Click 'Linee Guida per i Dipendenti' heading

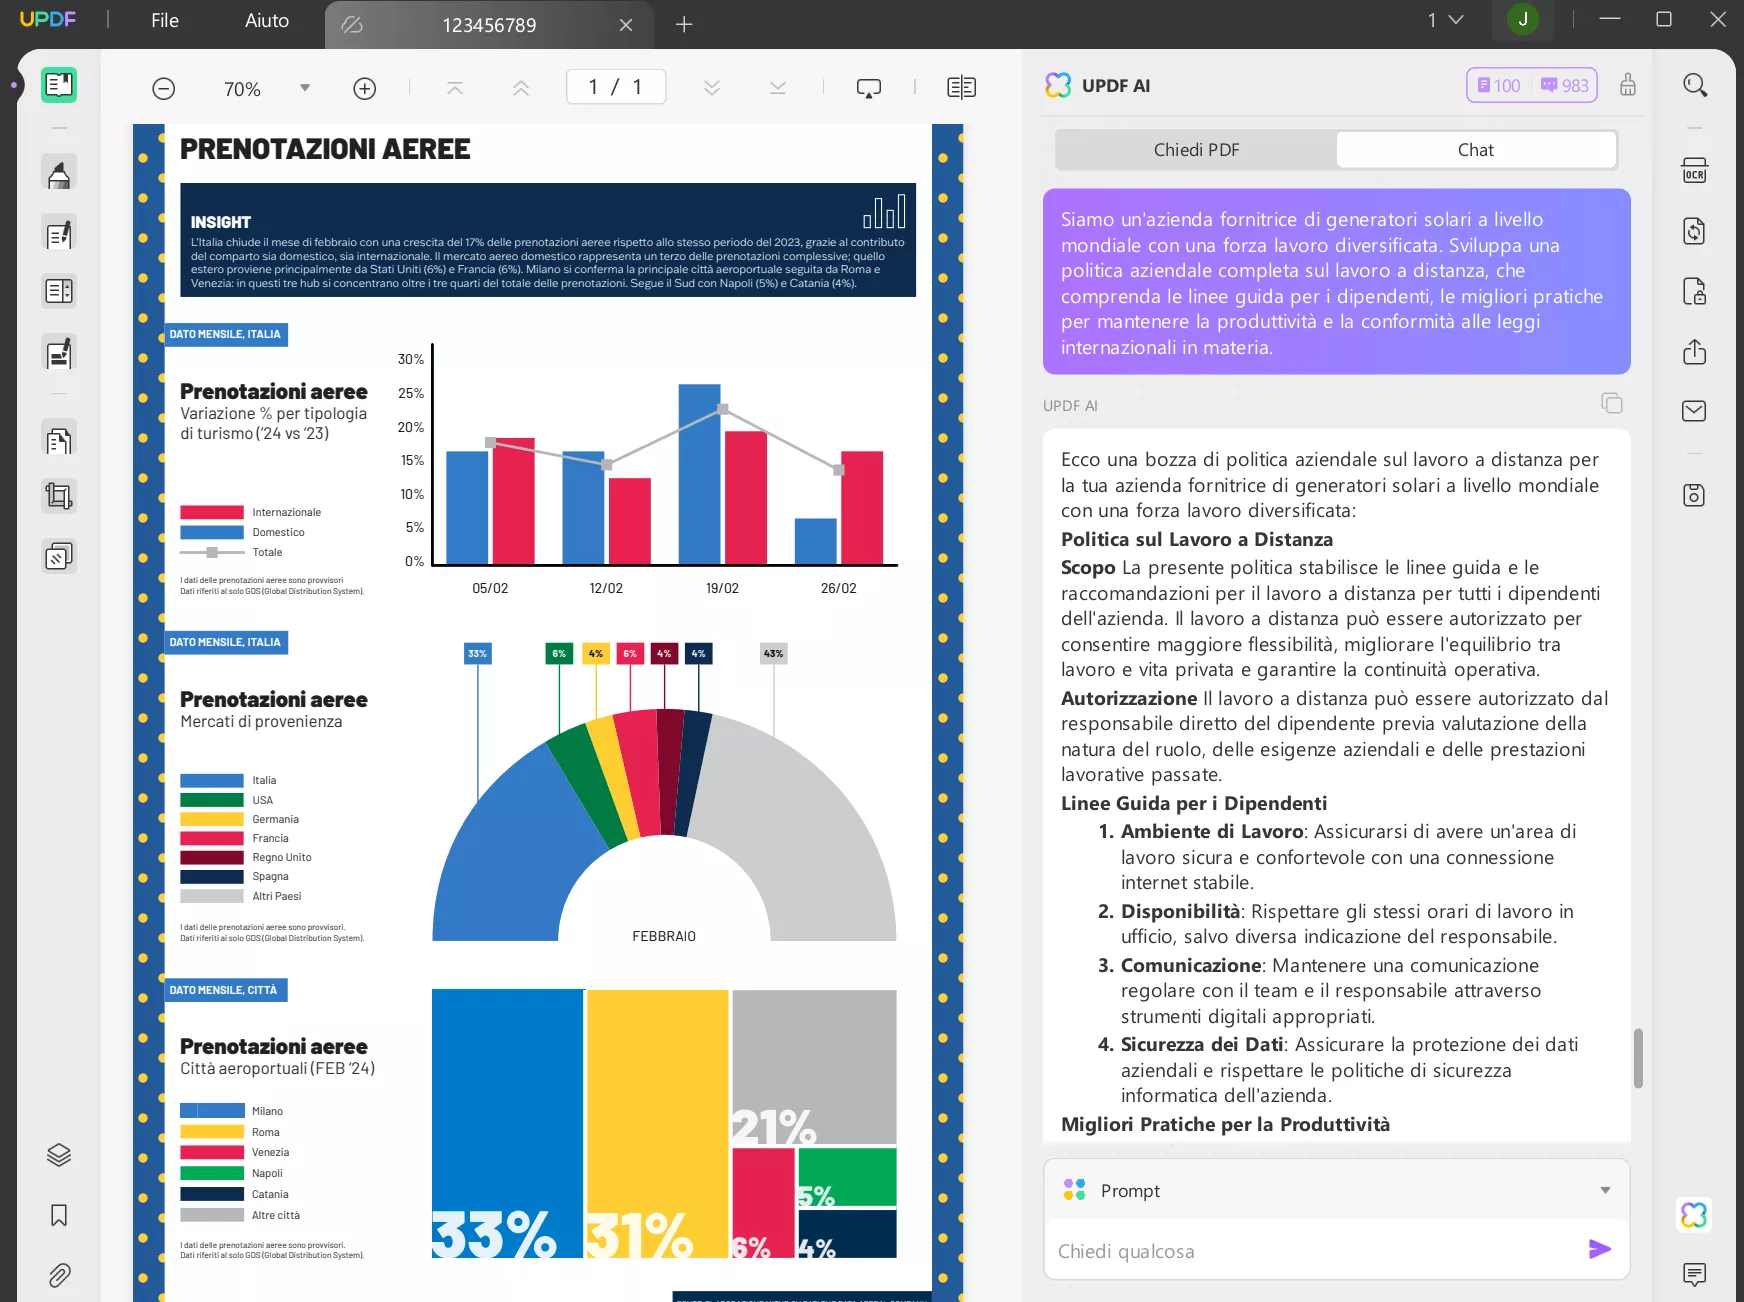pos(1194,803)
